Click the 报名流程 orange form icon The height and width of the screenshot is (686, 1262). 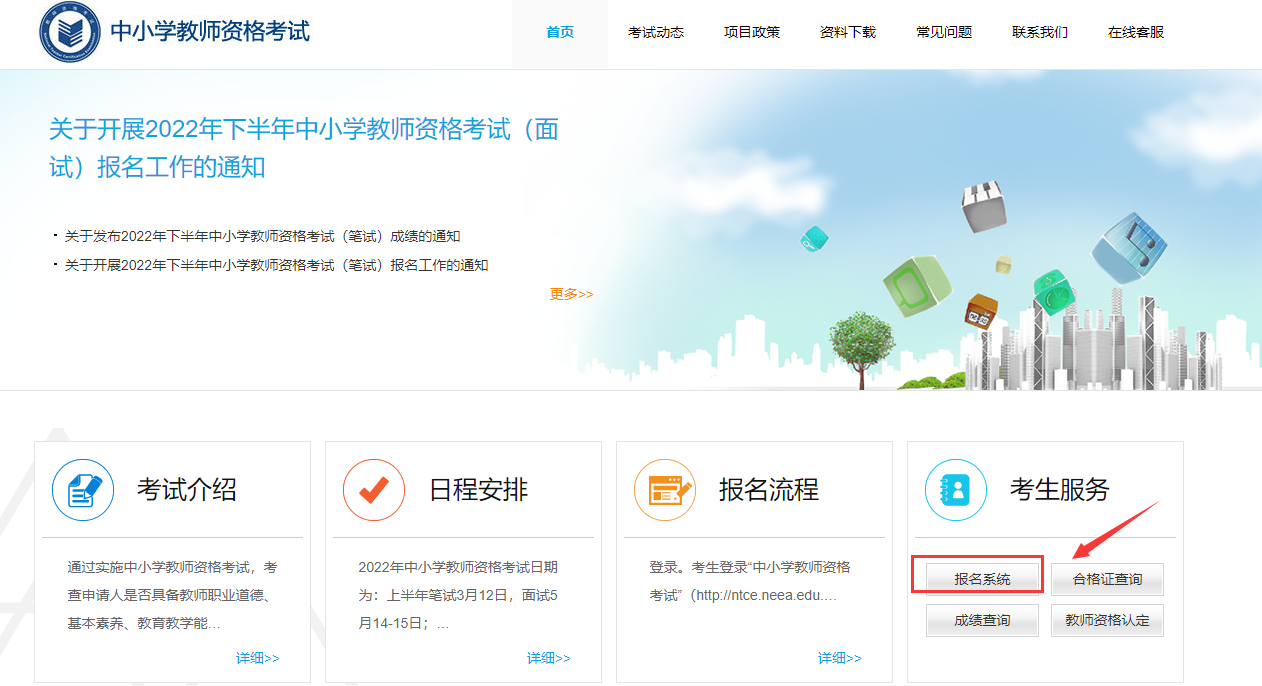(664, 490)
